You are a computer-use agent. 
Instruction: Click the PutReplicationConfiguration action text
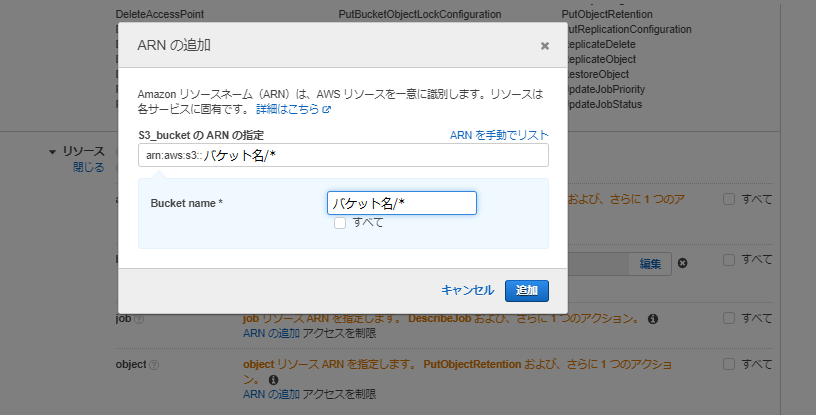coord(630,29)
